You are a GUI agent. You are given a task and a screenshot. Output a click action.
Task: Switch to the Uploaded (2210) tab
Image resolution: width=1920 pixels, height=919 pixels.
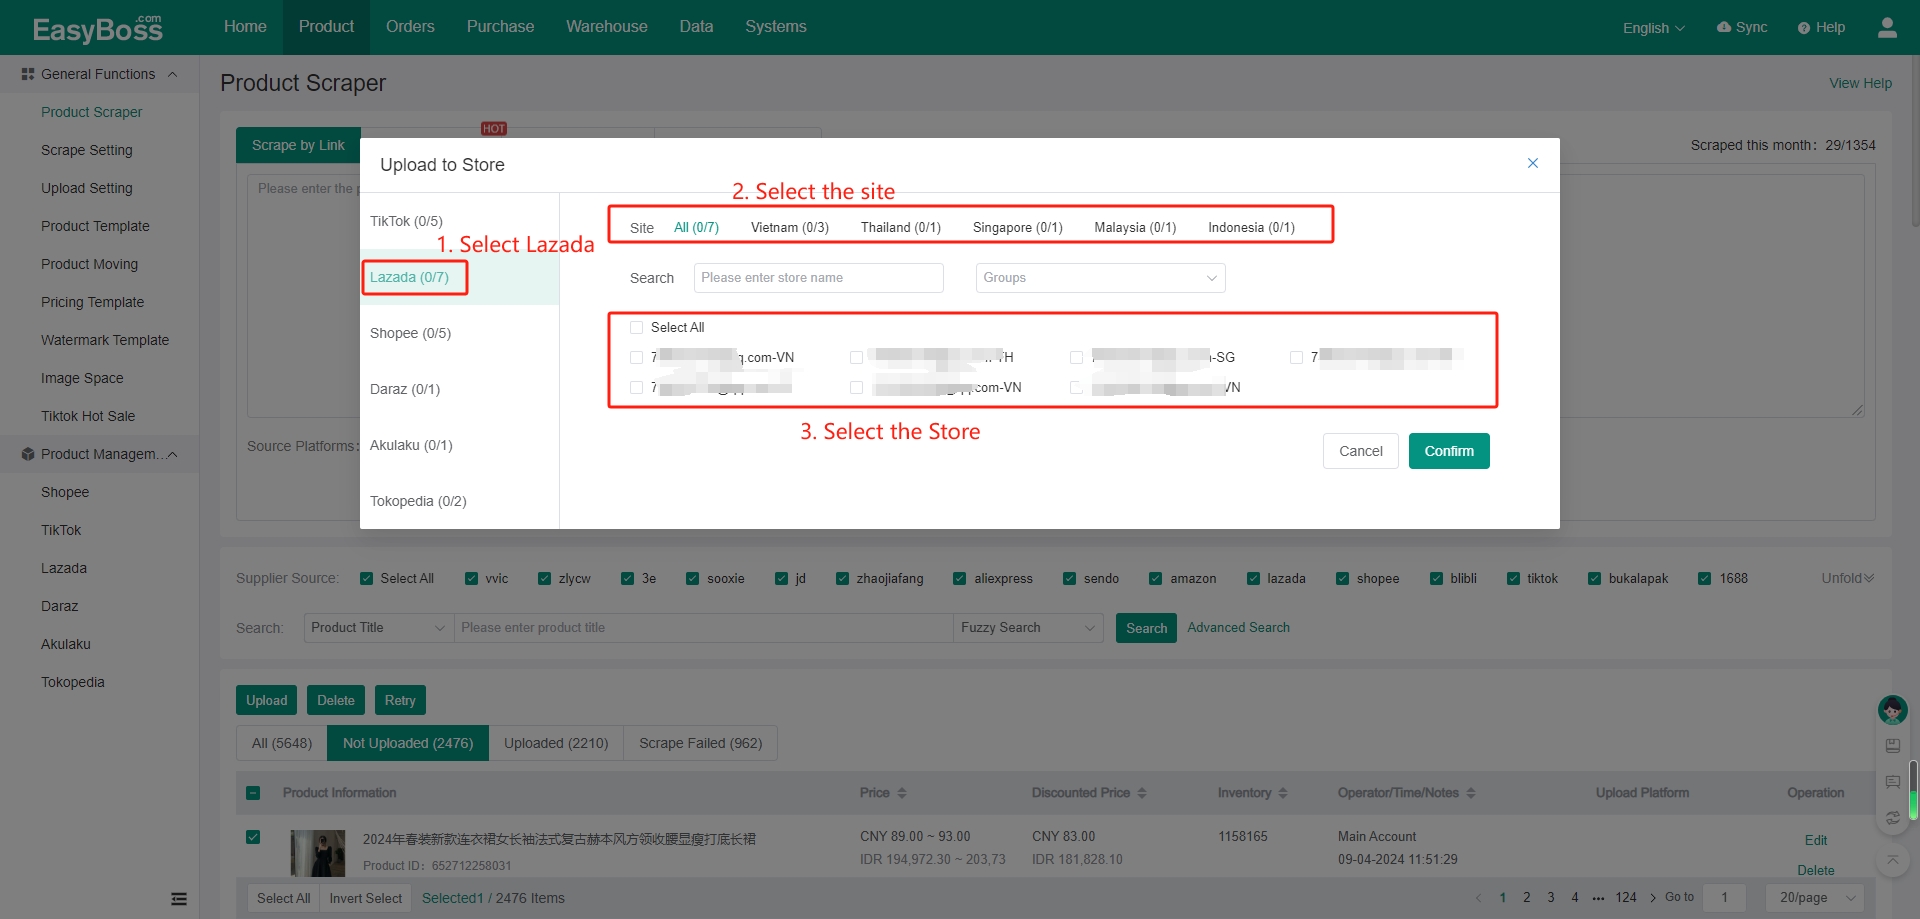(556, 743)
